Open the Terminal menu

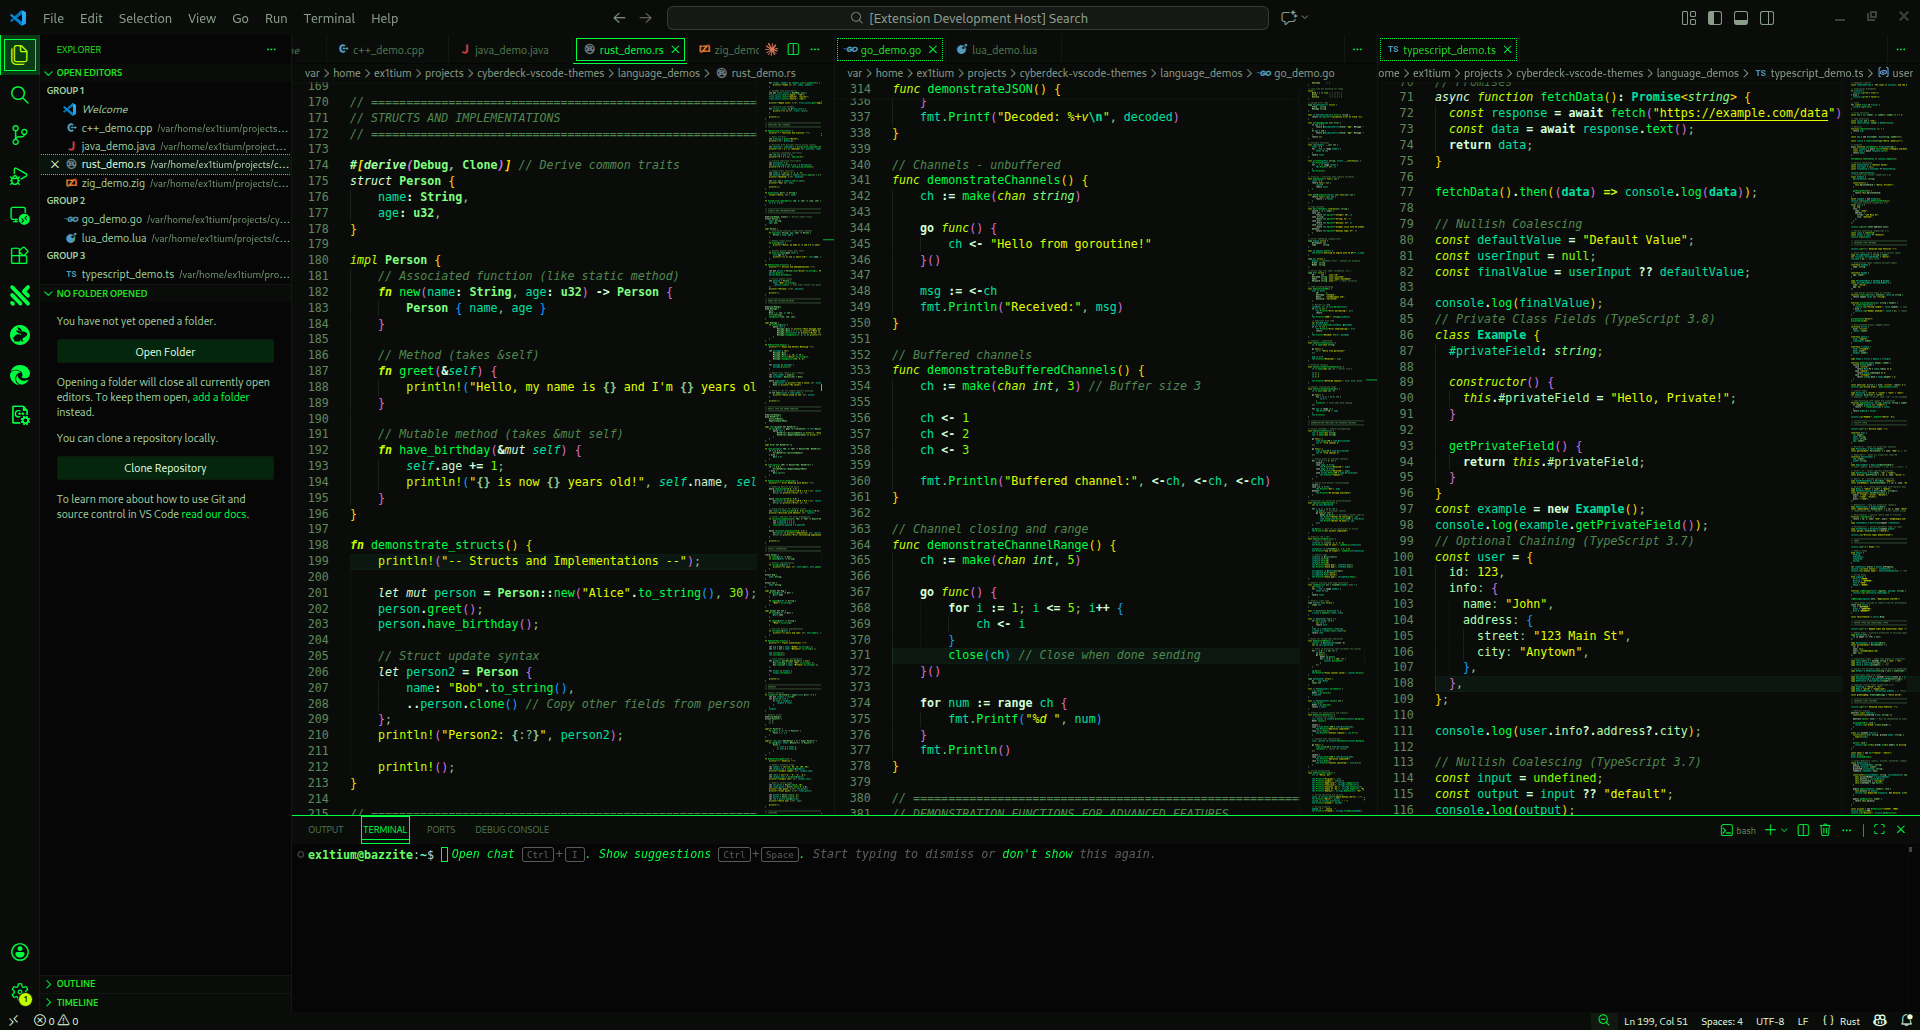point(328,18)
